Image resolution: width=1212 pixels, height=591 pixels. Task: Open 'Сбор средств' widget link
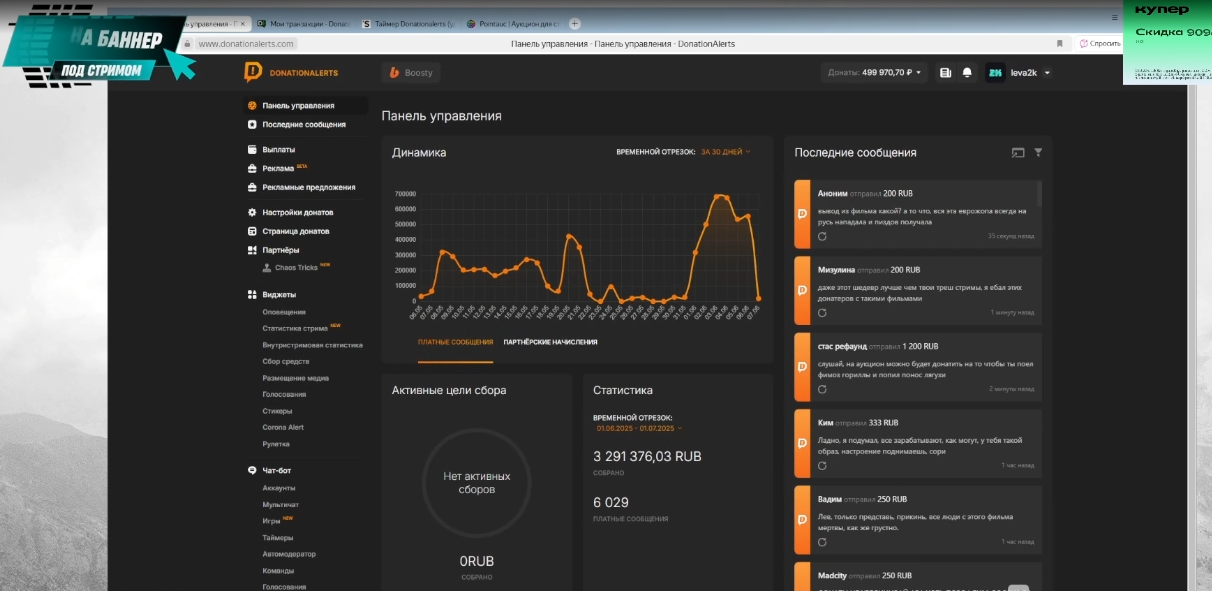point(286,361)
